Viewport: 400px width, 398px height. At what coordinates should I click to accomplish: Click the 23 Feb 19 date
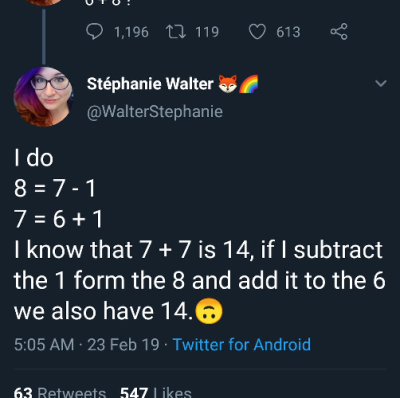coord(123,344)
